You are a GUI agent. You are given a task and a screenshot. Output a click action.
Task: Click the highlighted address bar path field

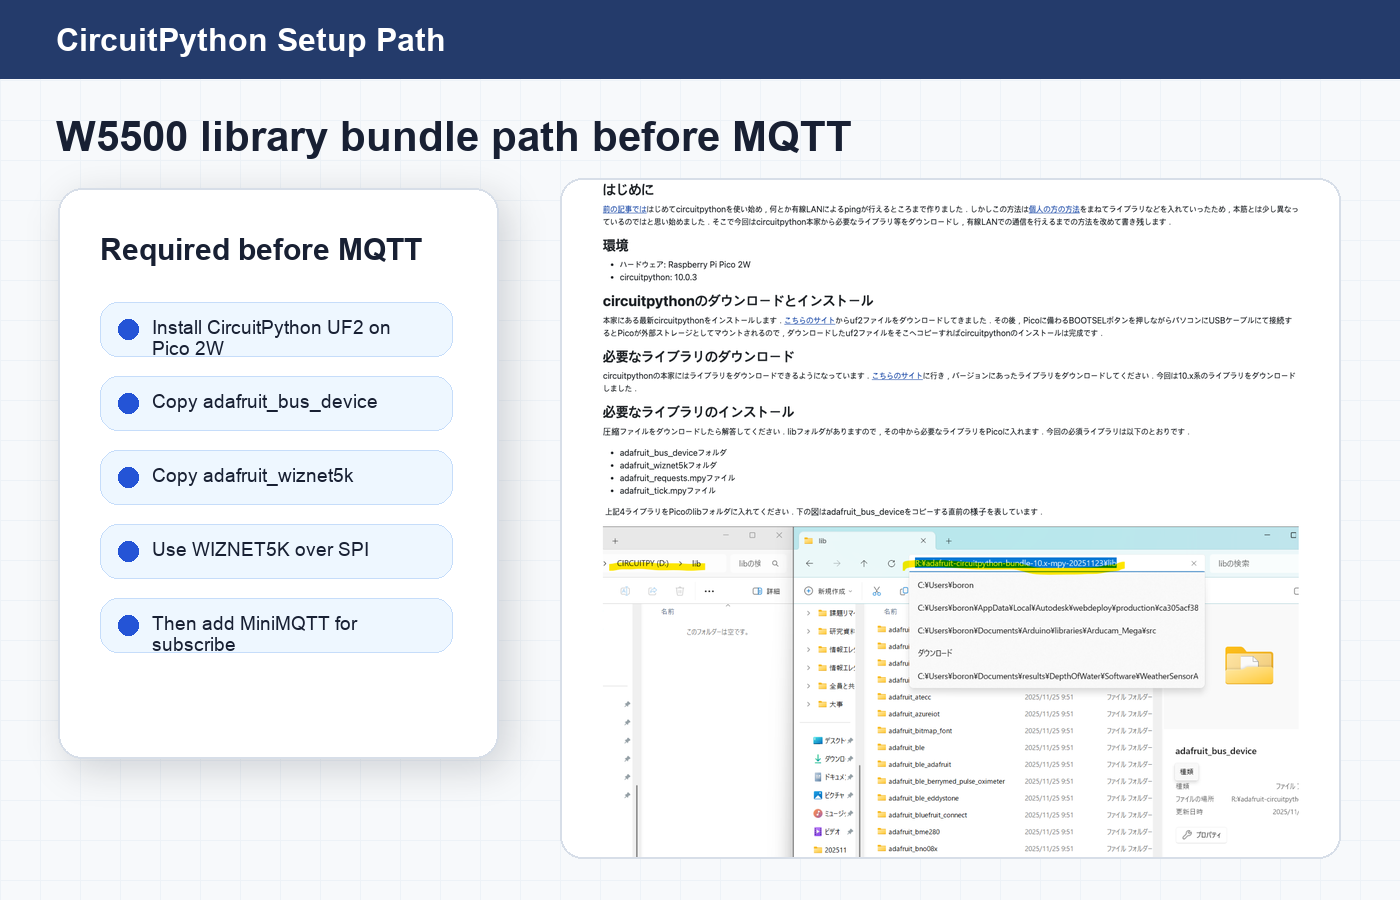[1015, 564]
